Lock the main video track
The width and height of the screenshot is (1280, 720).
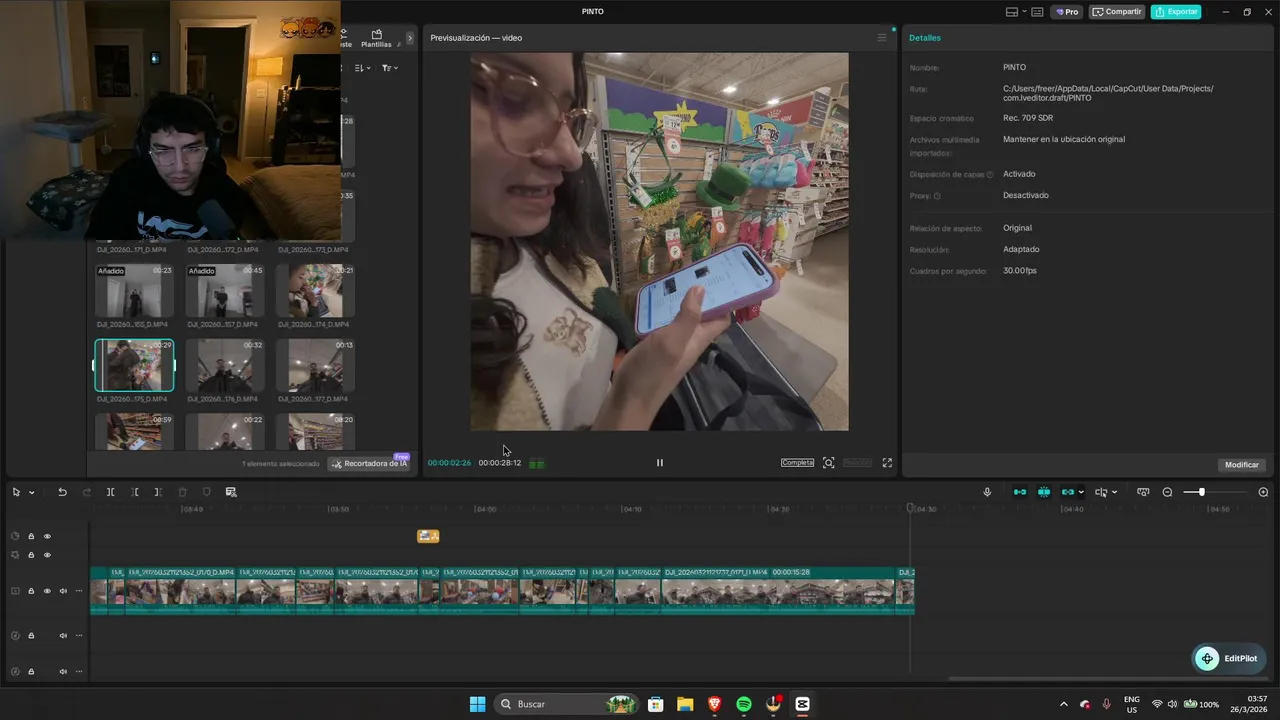pyautogui.click(x=31, y=591)
